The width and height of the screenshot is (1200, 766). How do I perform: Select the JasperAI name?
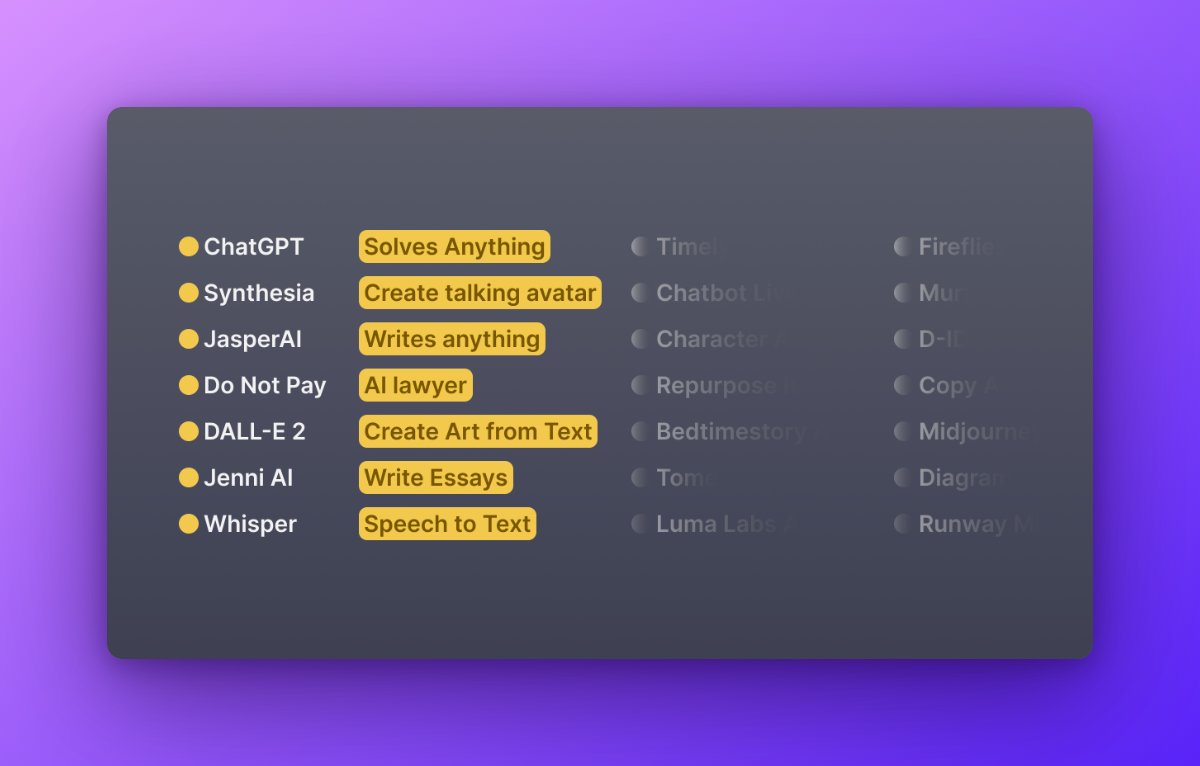click(253, 339)
